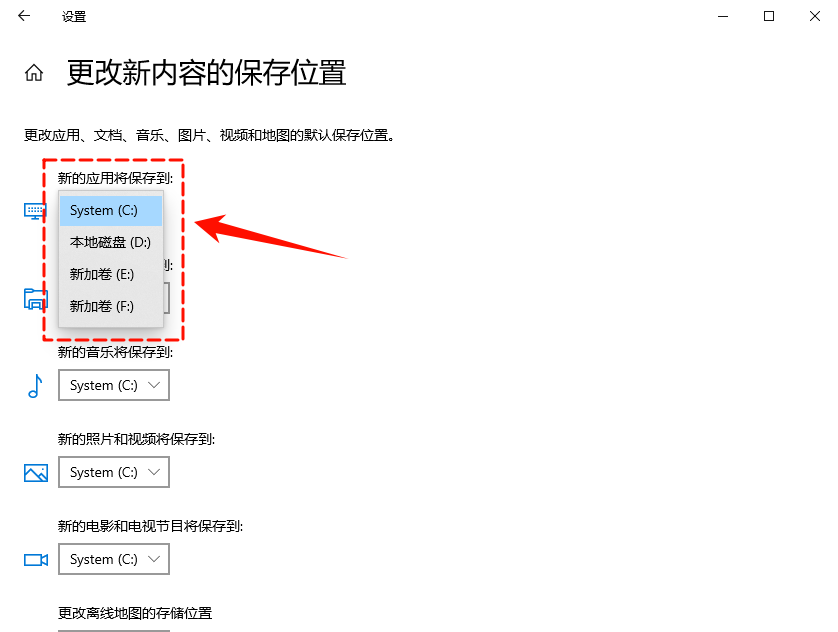This screenshot has width=838, height=632.
Task: Expand the offline maps storage dropdown at bottom
Action: pos(113,628)
